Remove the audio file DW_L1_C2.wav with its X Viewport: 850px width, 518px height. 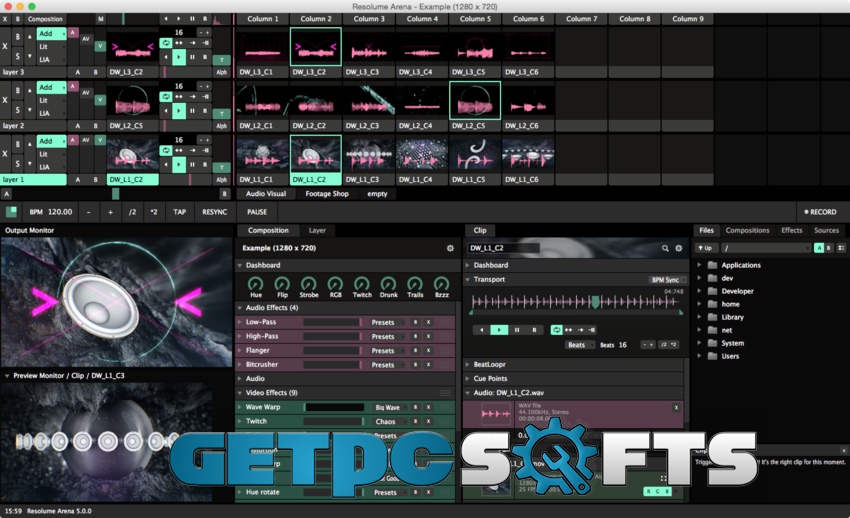click(676, 407)
